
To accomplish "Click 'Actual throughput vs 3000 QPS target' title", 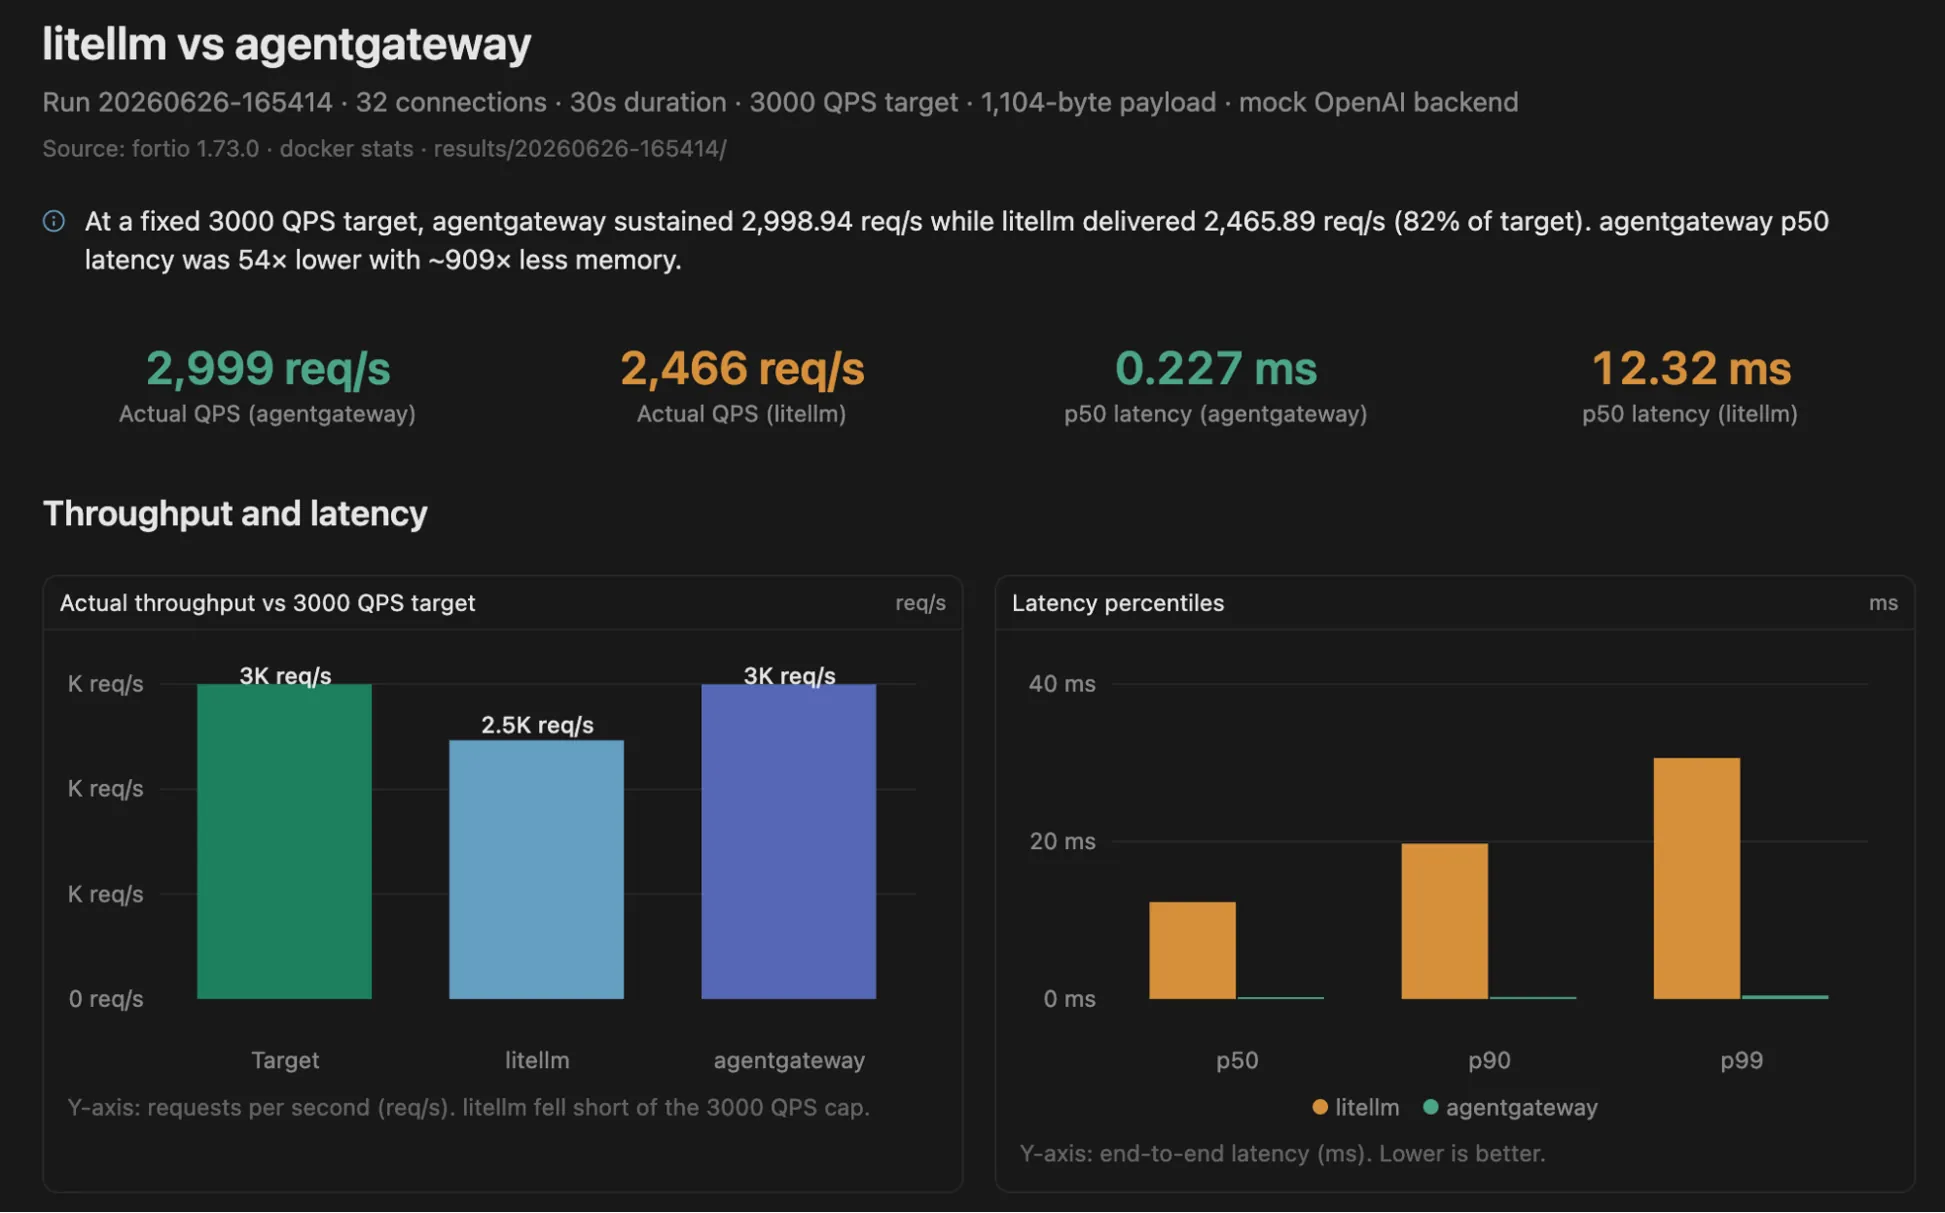I will [267, 603].
